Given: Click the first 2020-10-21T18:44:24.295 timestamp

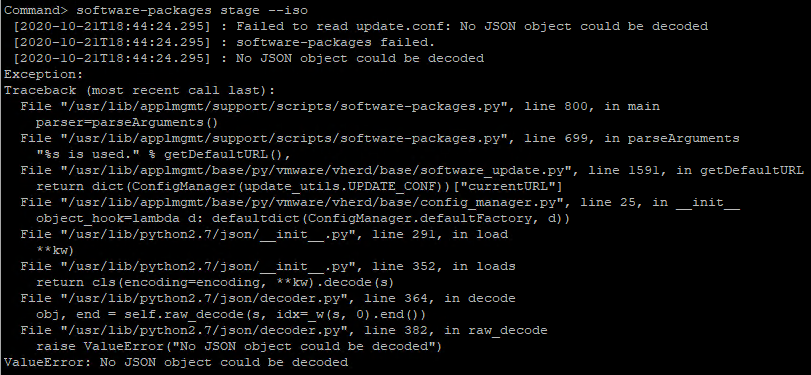Looking at the screenshot, I should pos(112,26).
